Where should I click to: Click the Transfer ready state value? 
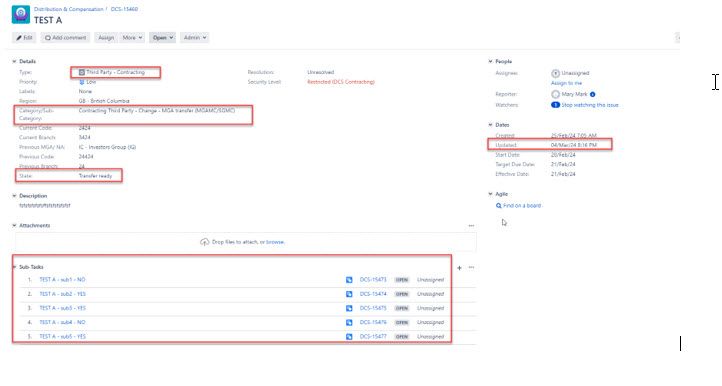[95, 176]
